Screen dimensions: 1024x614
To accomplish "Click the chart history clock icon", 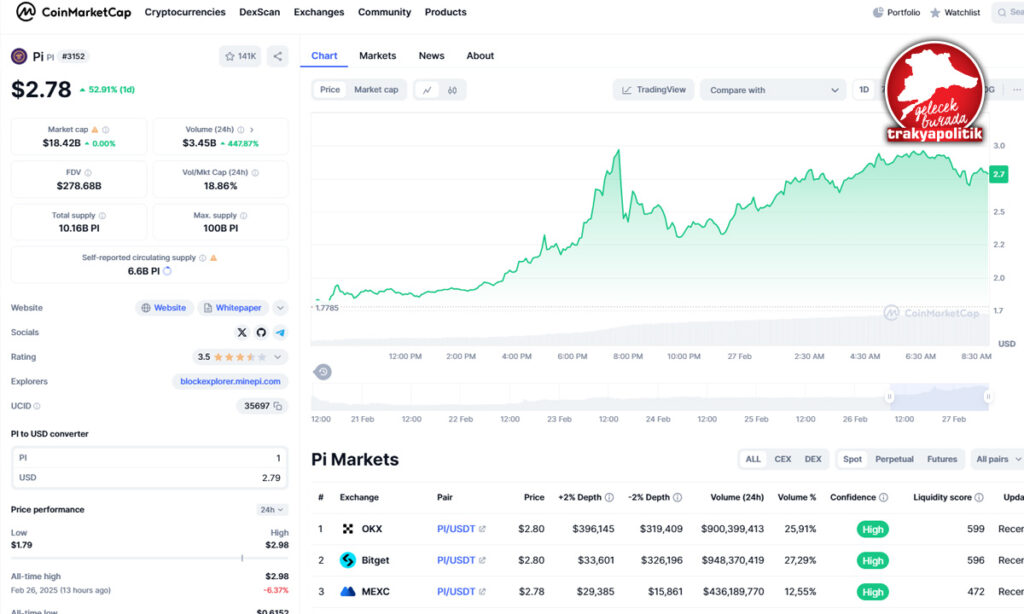I will tap(322, 372).
